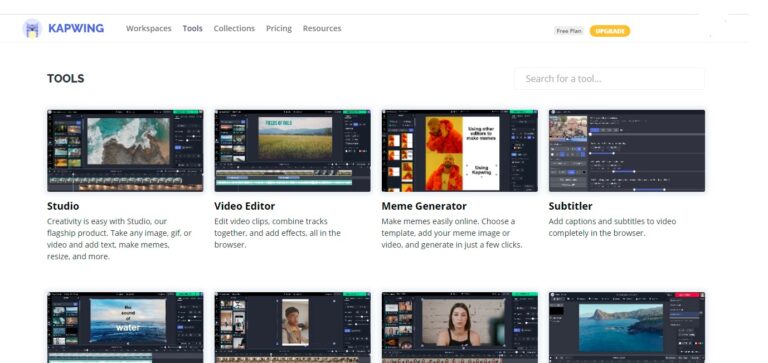Focus the Search for a tool field
This screenshot has width=768, height=363.
(610, 78)
